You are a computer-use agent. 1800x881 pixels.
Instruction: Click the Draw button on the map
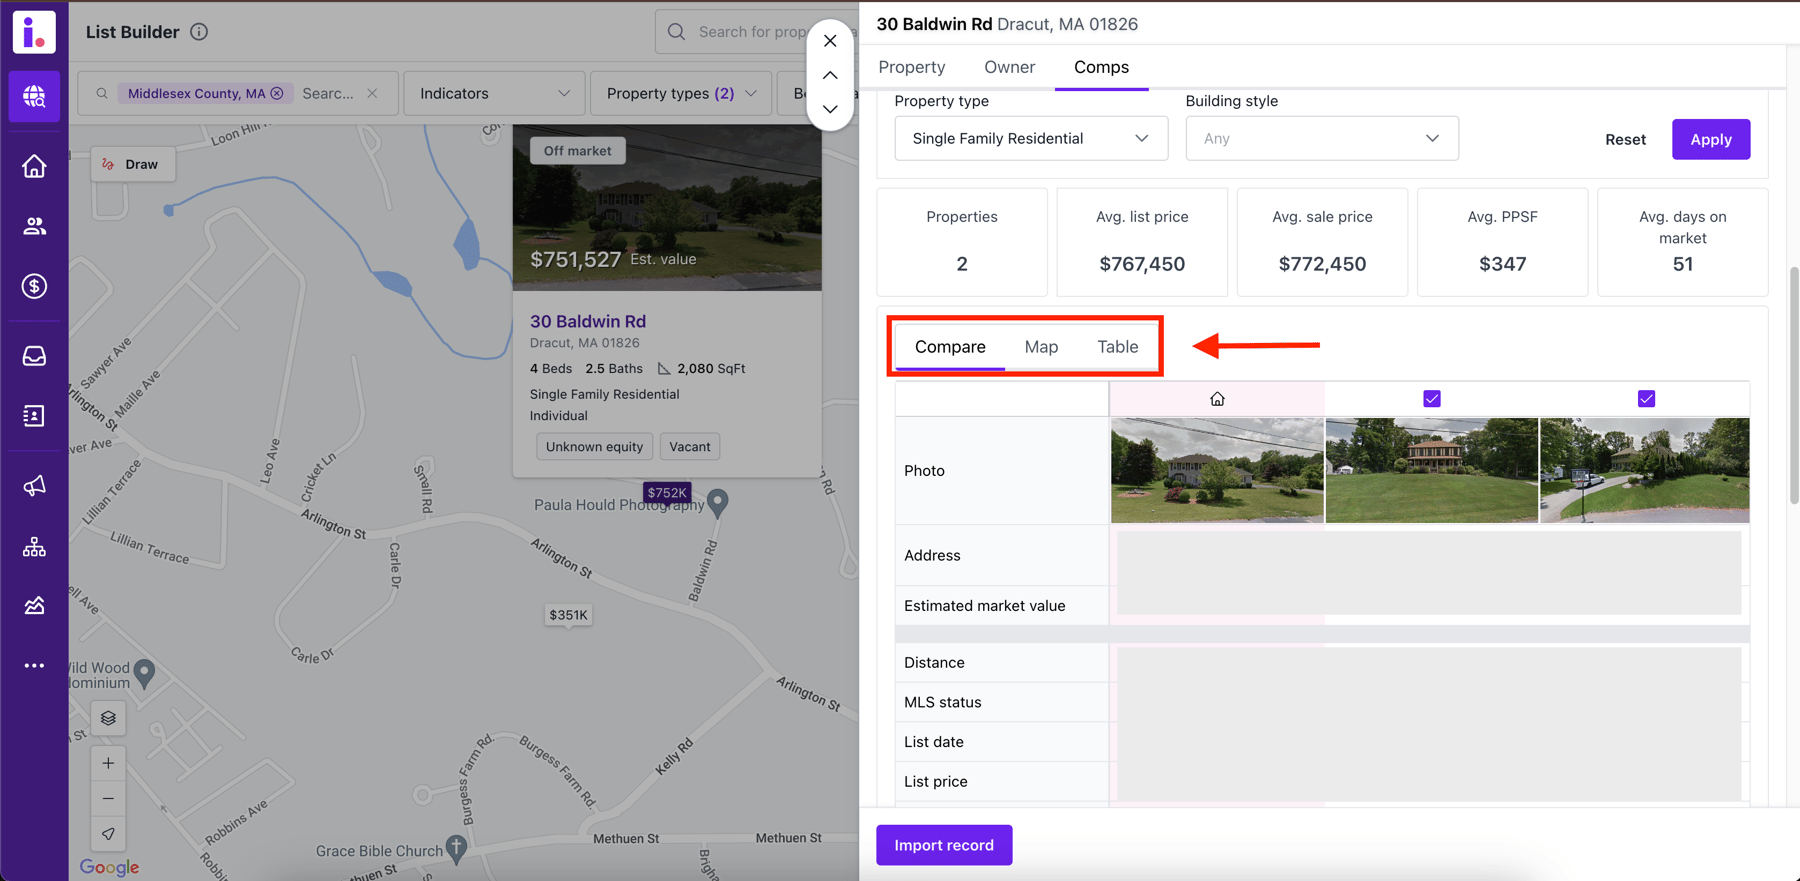[132, 164]
